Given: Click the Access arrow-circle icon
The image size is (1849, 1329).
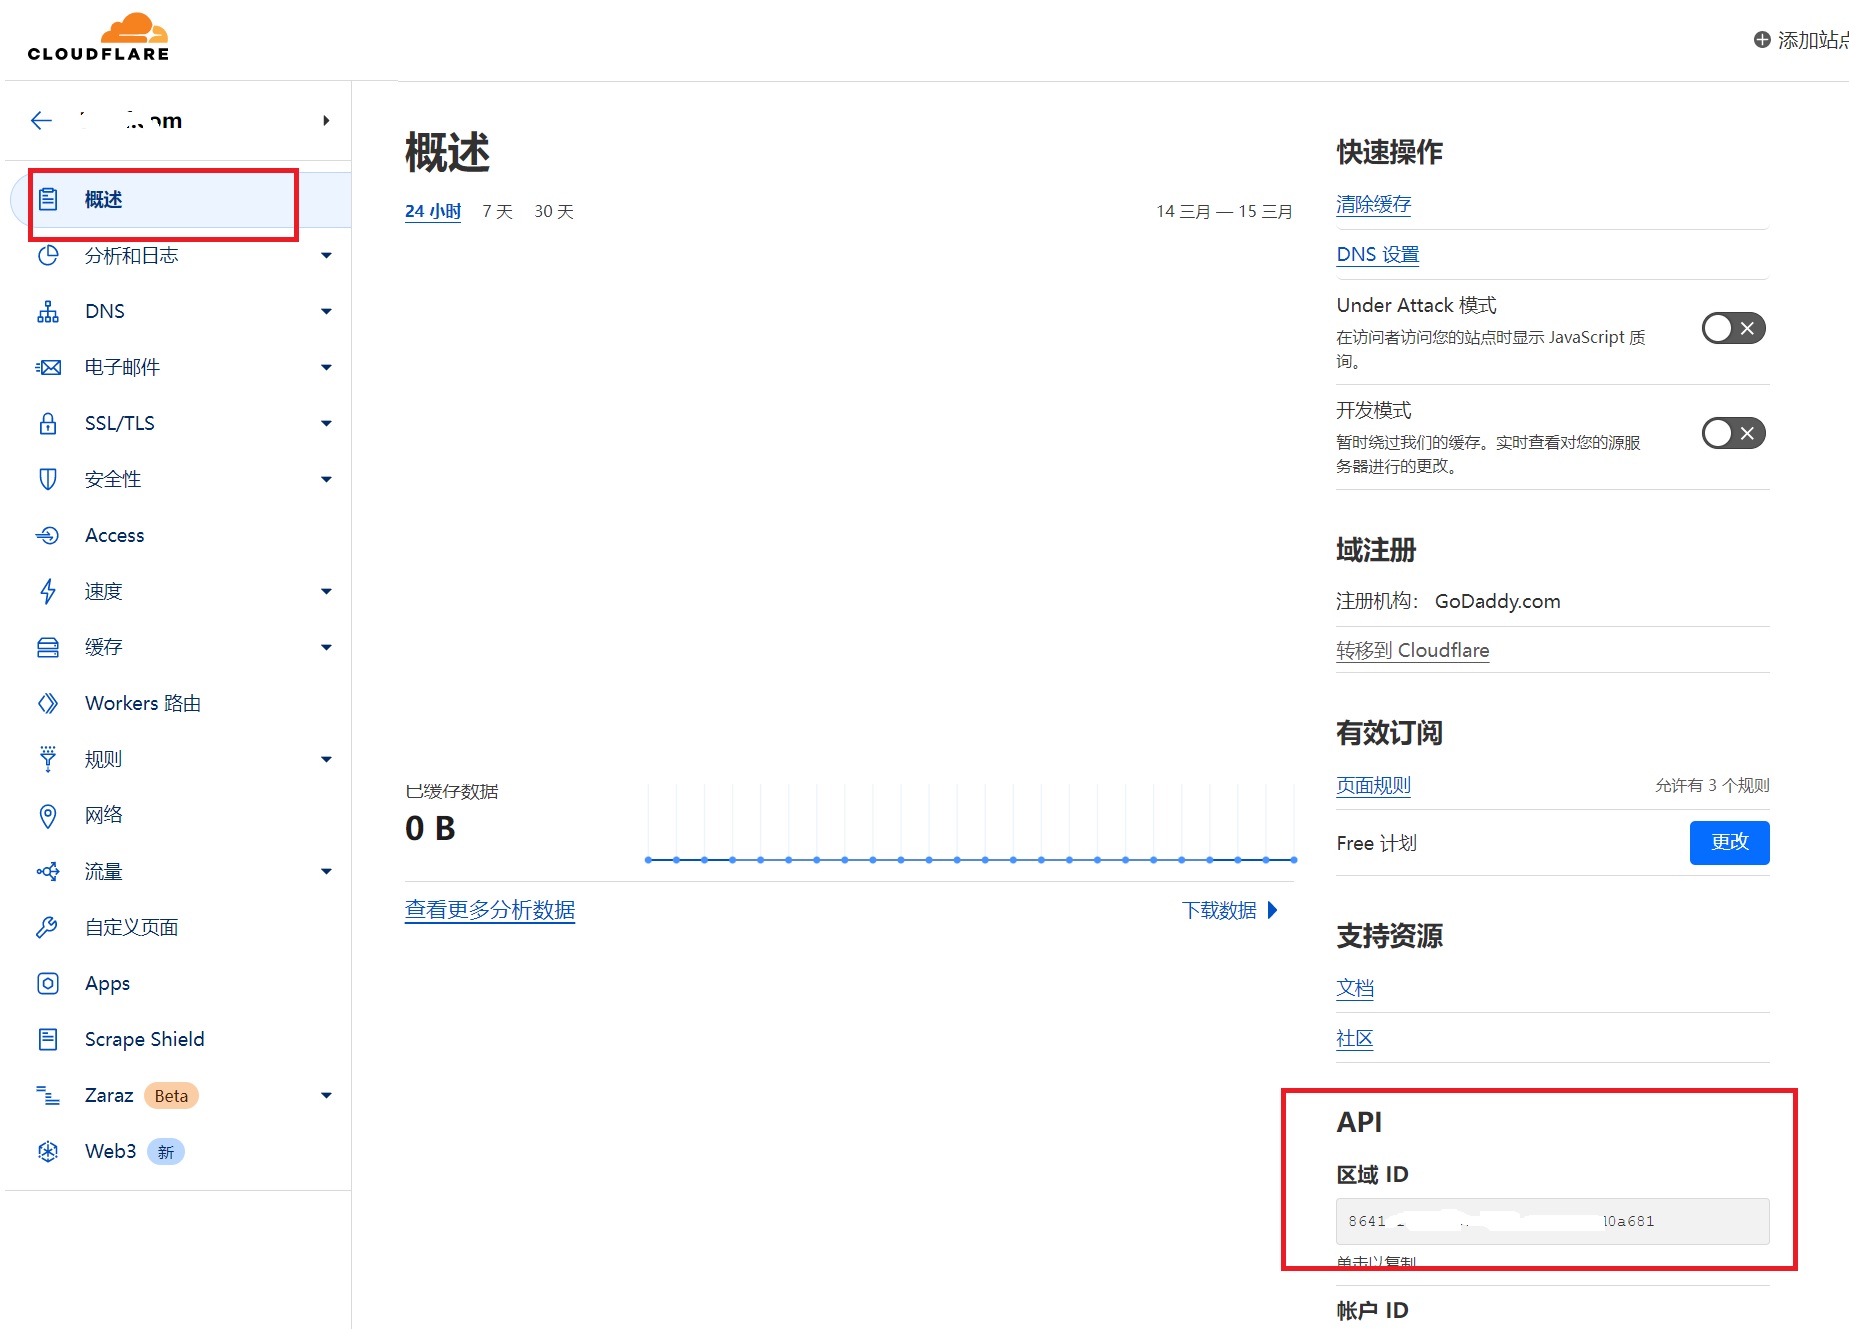Looking at the screenshot, I should click(x=48, y=535).
